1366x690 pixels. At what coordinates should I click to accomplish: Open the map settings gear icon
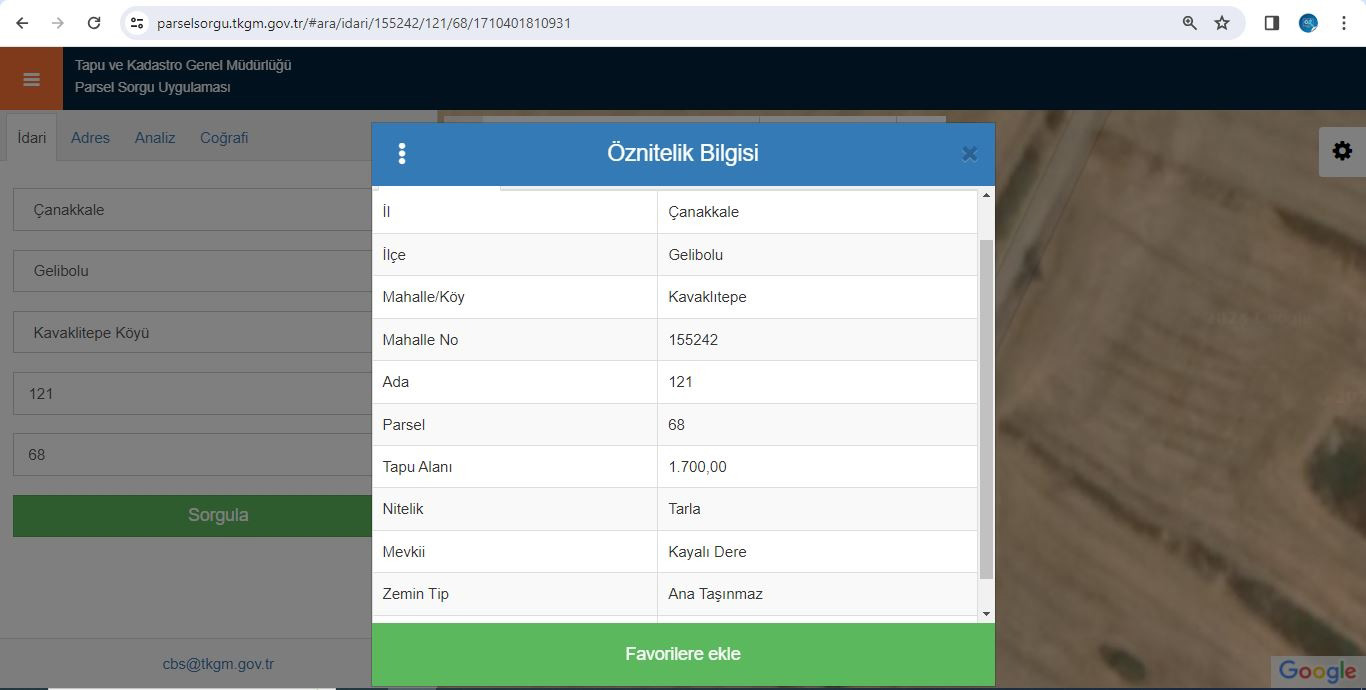[1342, 151]
